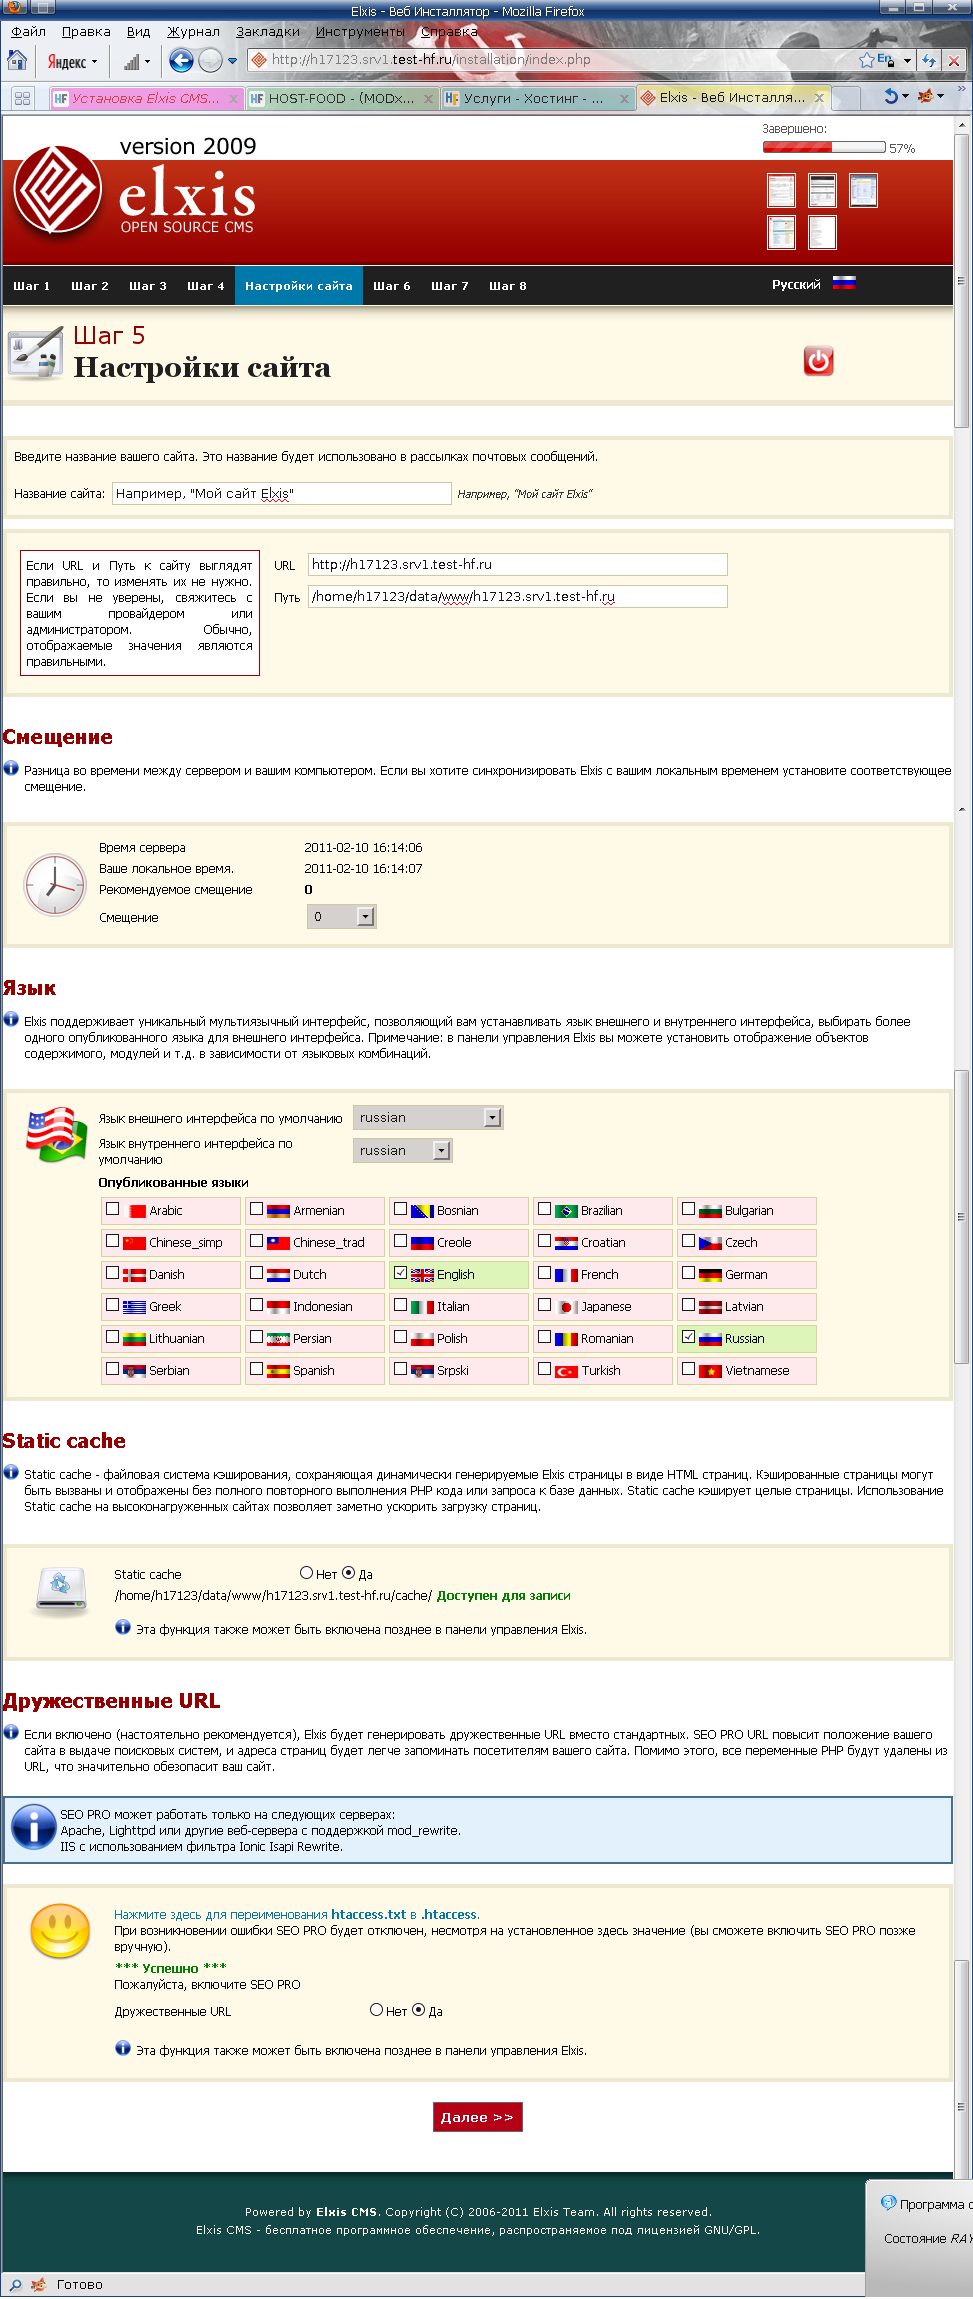The width and height of the screenshot is (973, 2299).
Task: Click info icon beside Смещение description
Action: pyautogui.click(x=11, y=768)
